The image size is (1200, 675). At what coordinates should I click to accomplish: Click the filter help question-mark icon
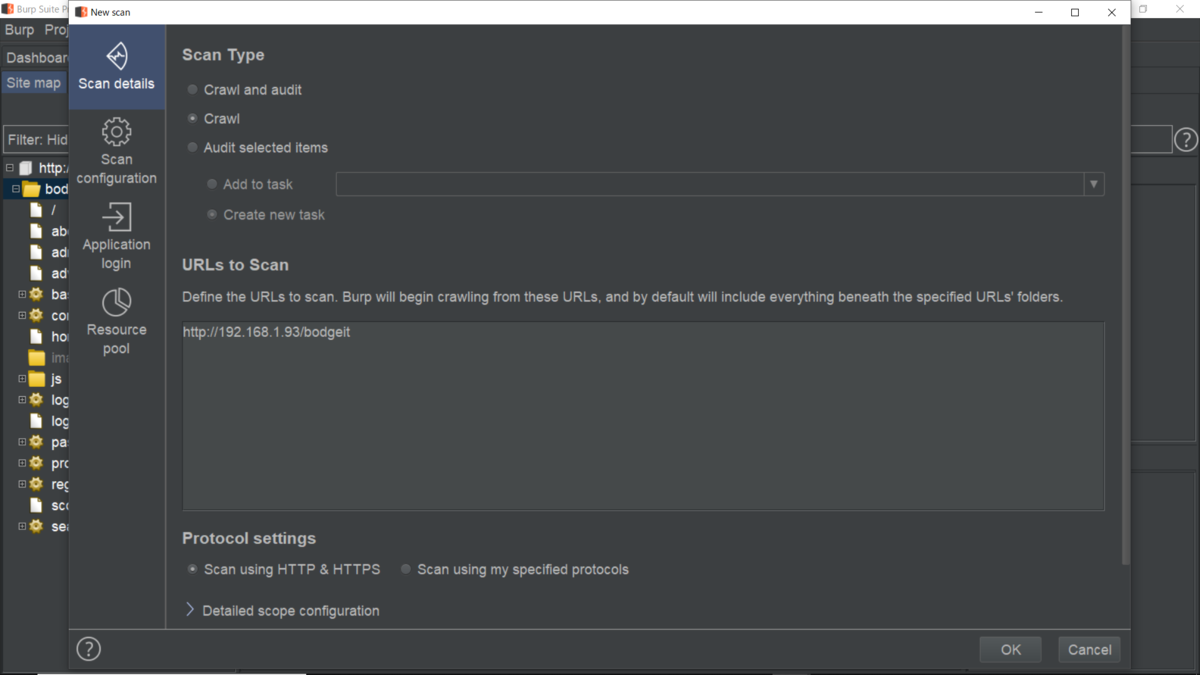pos(1185,140)
